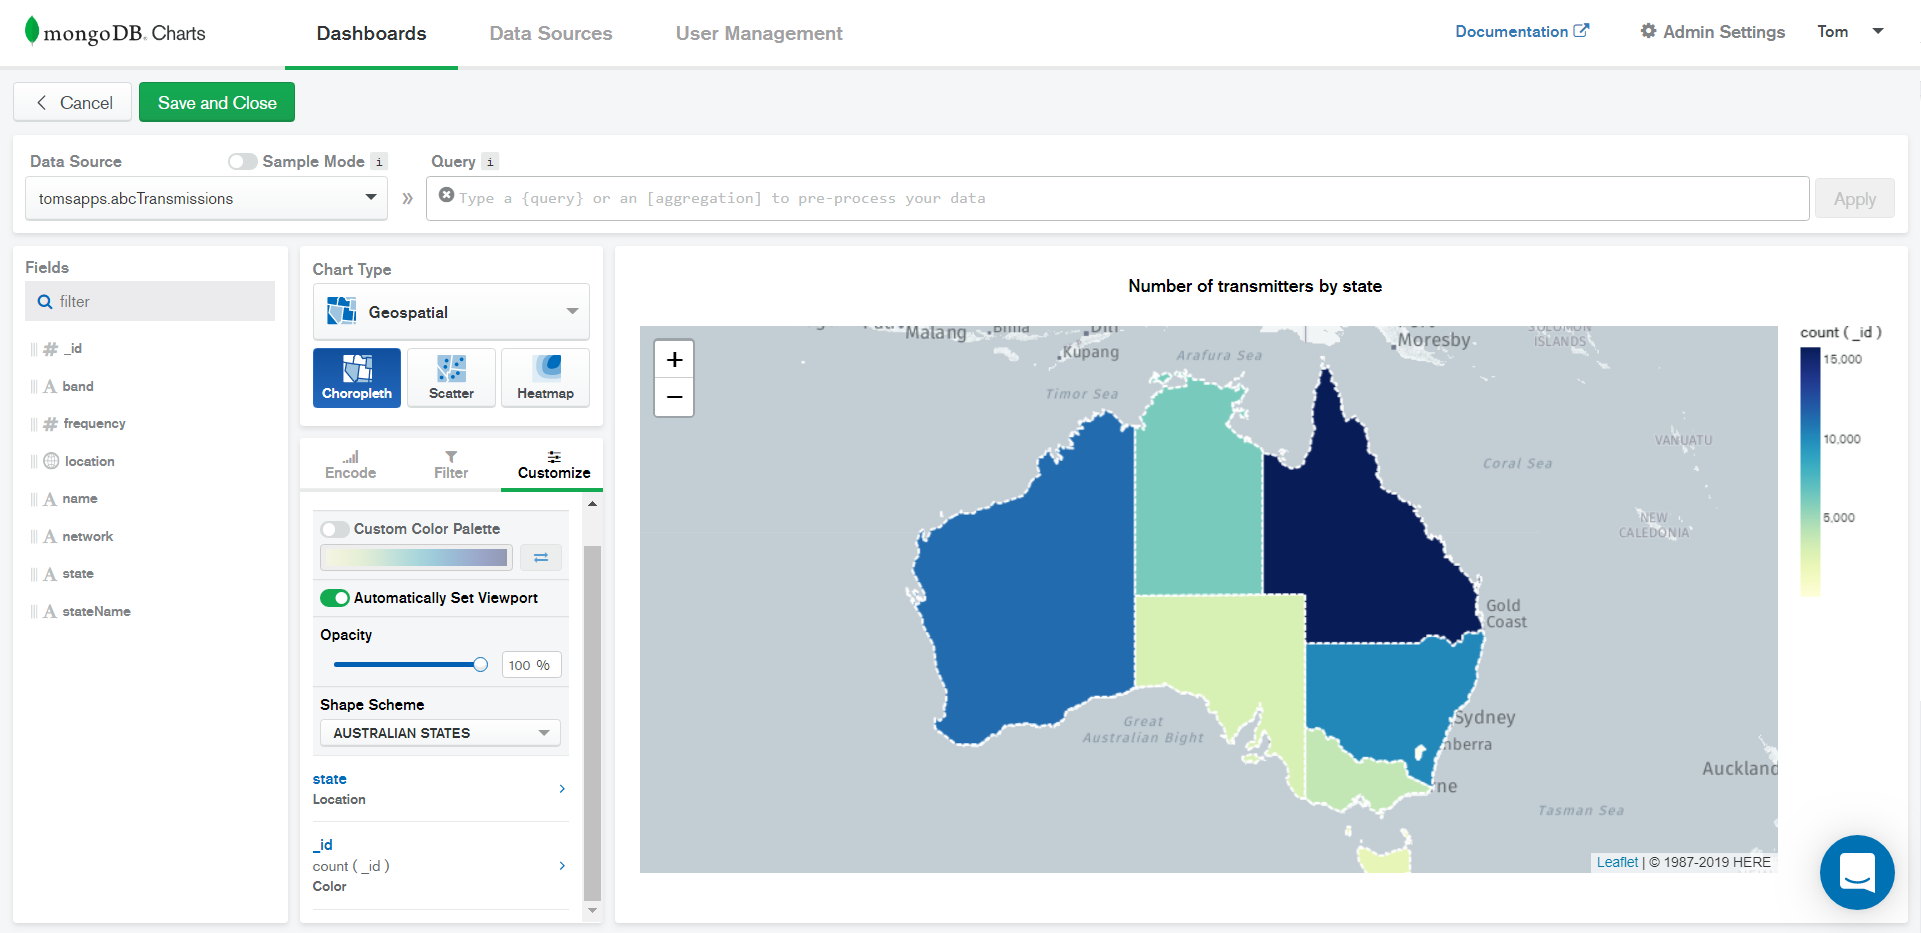Click the filter magnifier icon in Fields

[x=45, y=301]
